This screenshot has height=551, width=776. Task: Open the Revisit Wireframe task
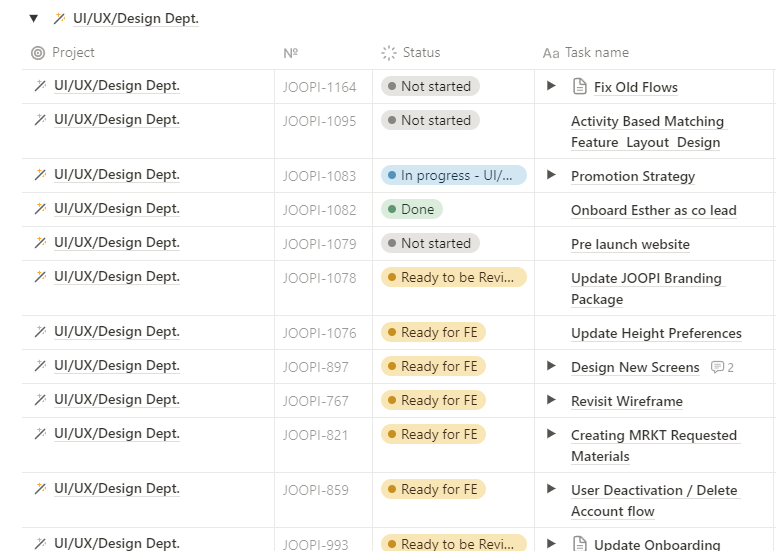[x=627, y=401]
